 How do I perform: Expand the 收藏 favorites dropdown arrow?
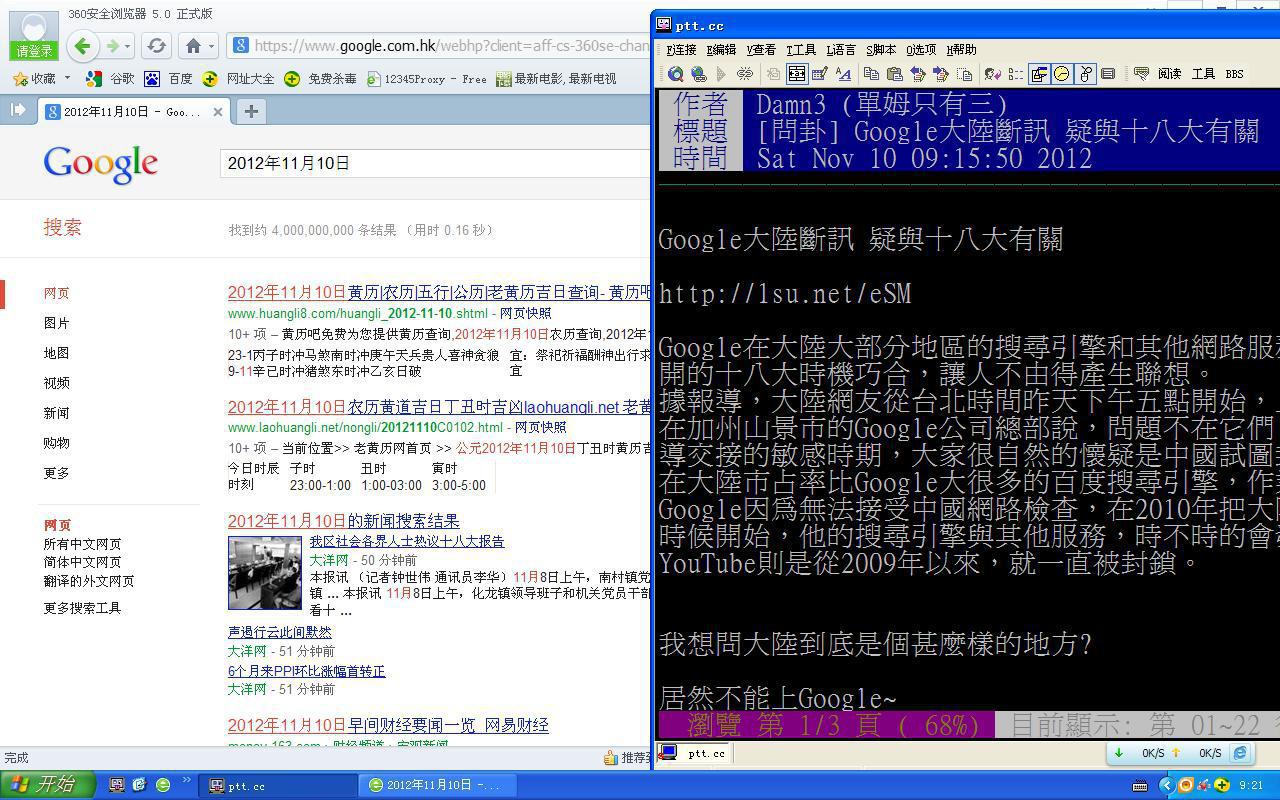(x=67, y=78)
